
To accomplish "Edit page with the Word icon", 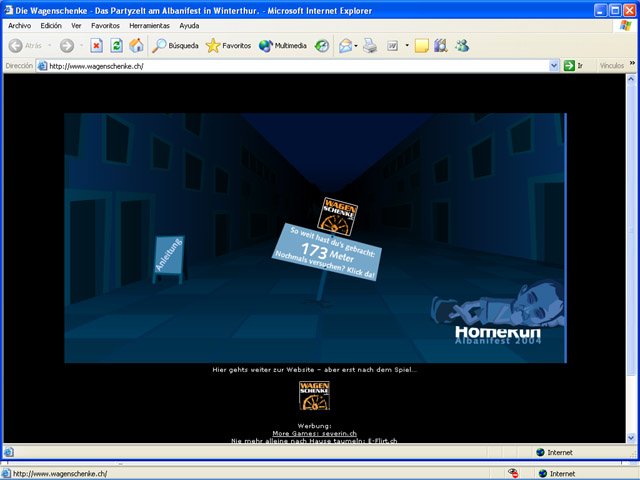I will (393, 45).
